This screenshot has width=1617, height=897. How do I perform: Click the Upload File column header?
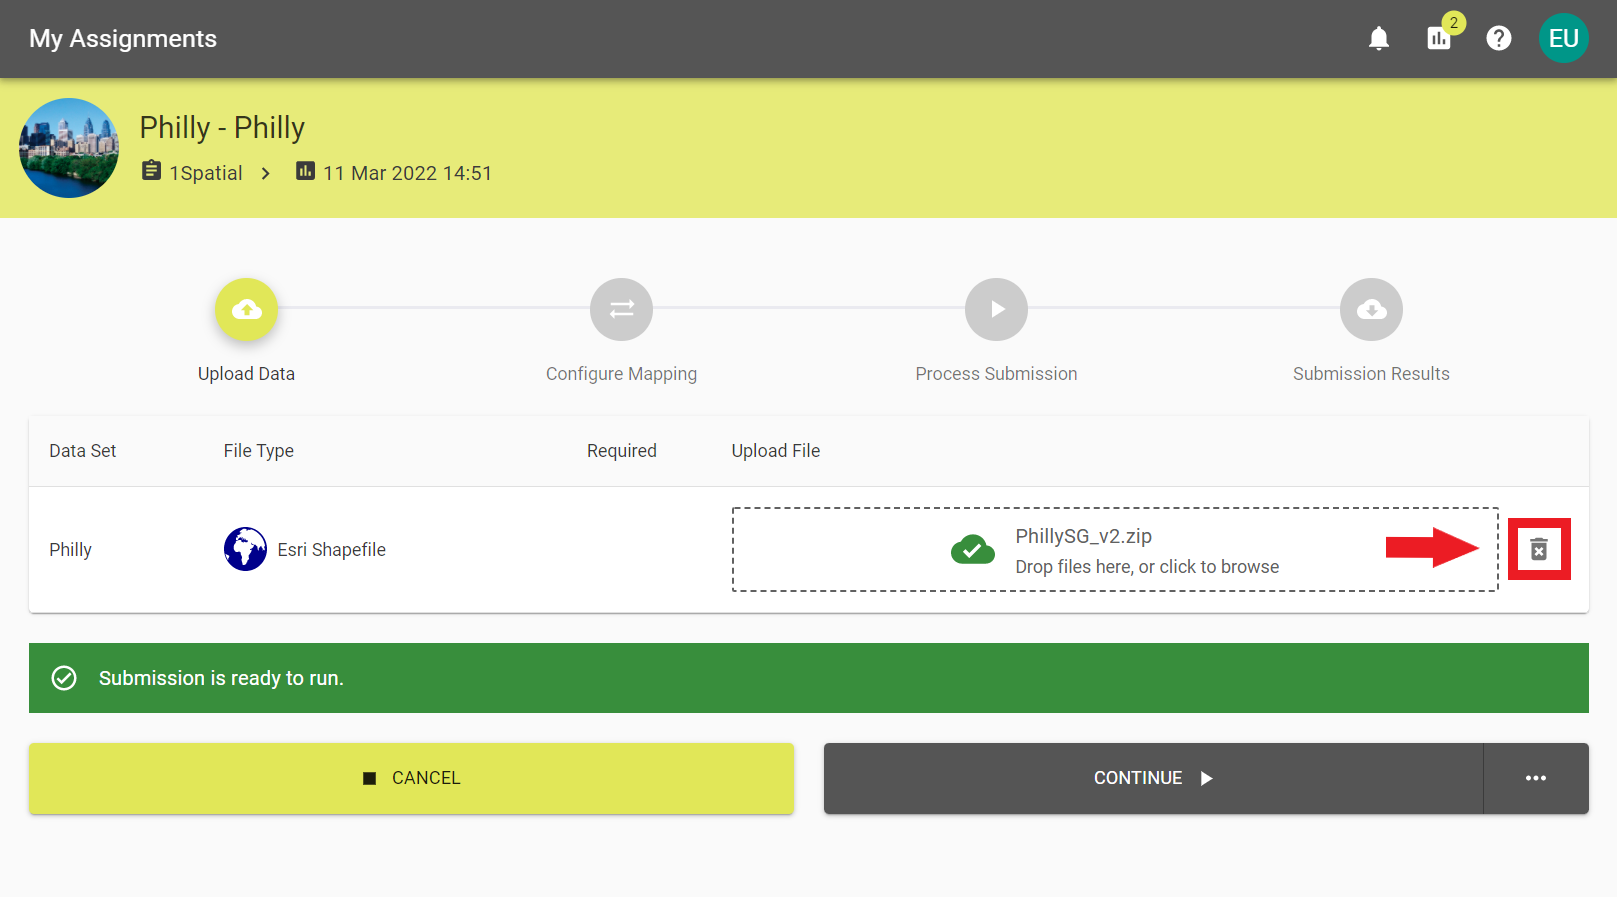click(x=776, y=451)
